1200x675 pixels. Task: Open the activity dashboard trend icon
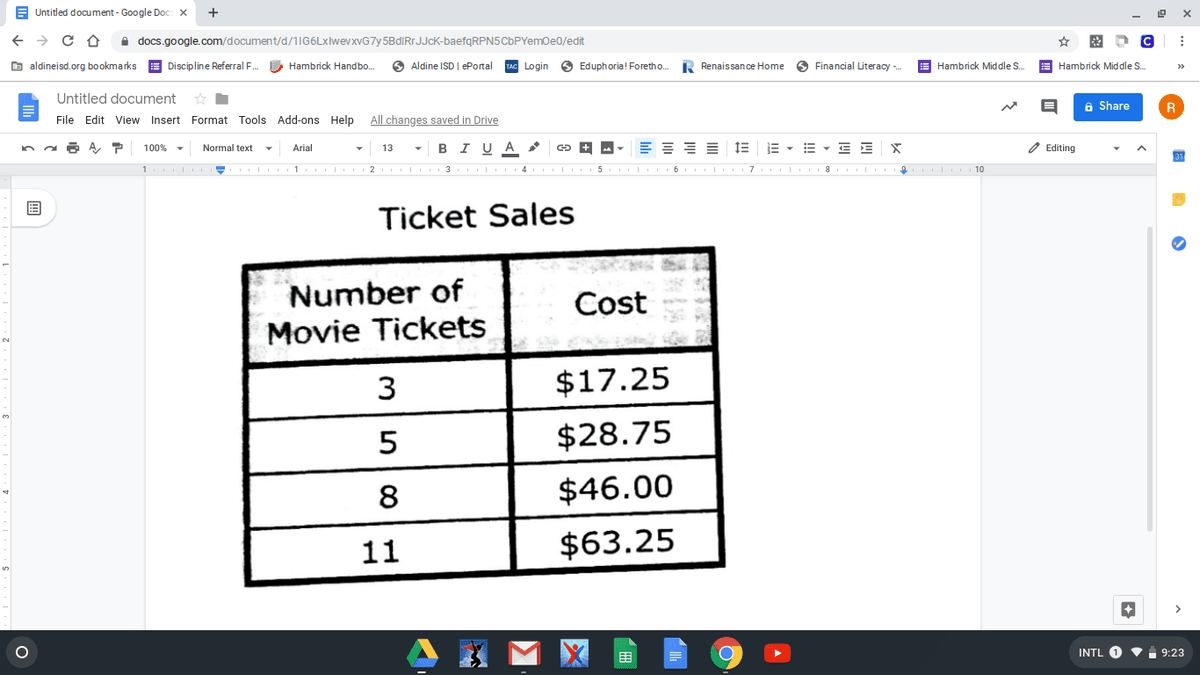[x=1011, y=106]
